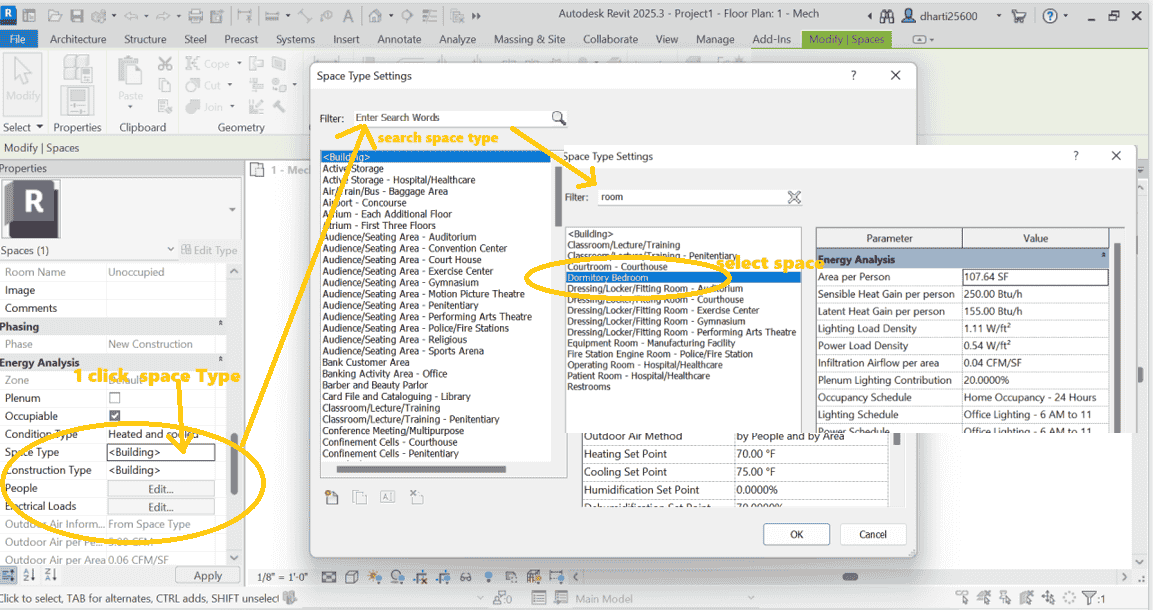Screen dimensions: 1153x610
Task: Click Reveal Hidden Elements lightbulb icon
Action: [x=488, y=577]
